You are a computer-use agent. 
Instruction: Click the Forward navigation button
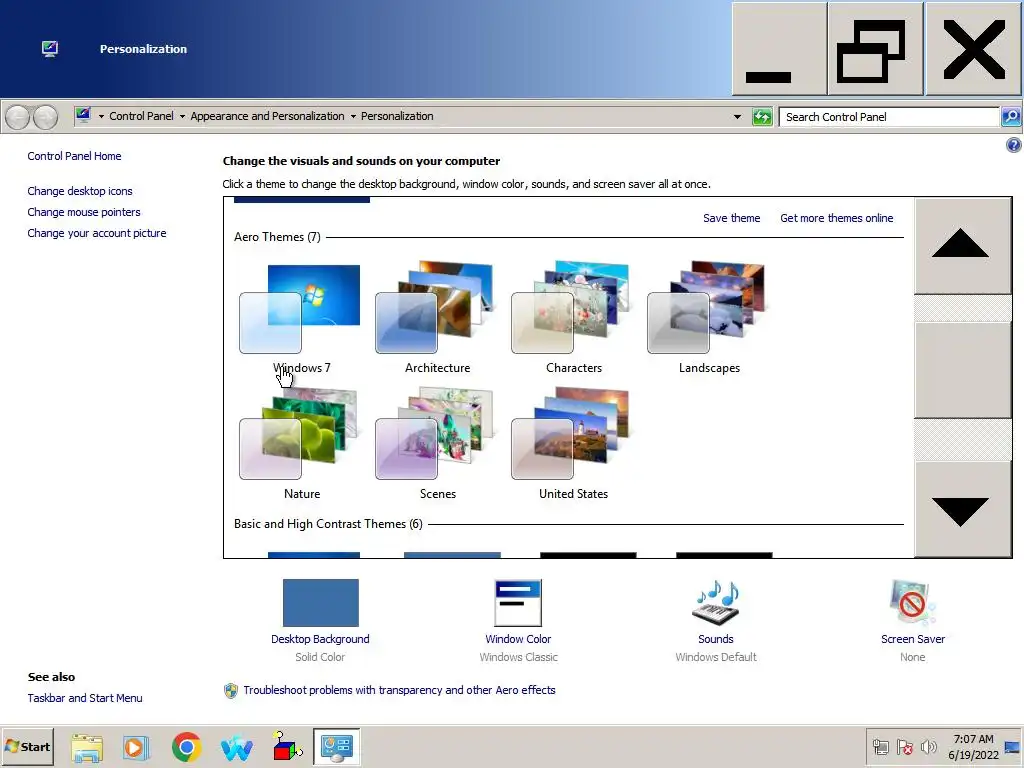click(45, 117)
